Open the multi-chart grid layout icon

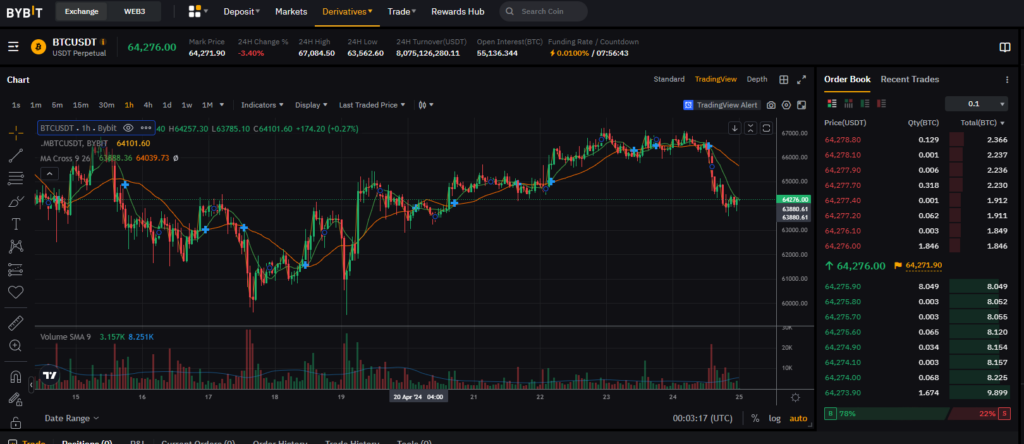(x=784, y=80)
